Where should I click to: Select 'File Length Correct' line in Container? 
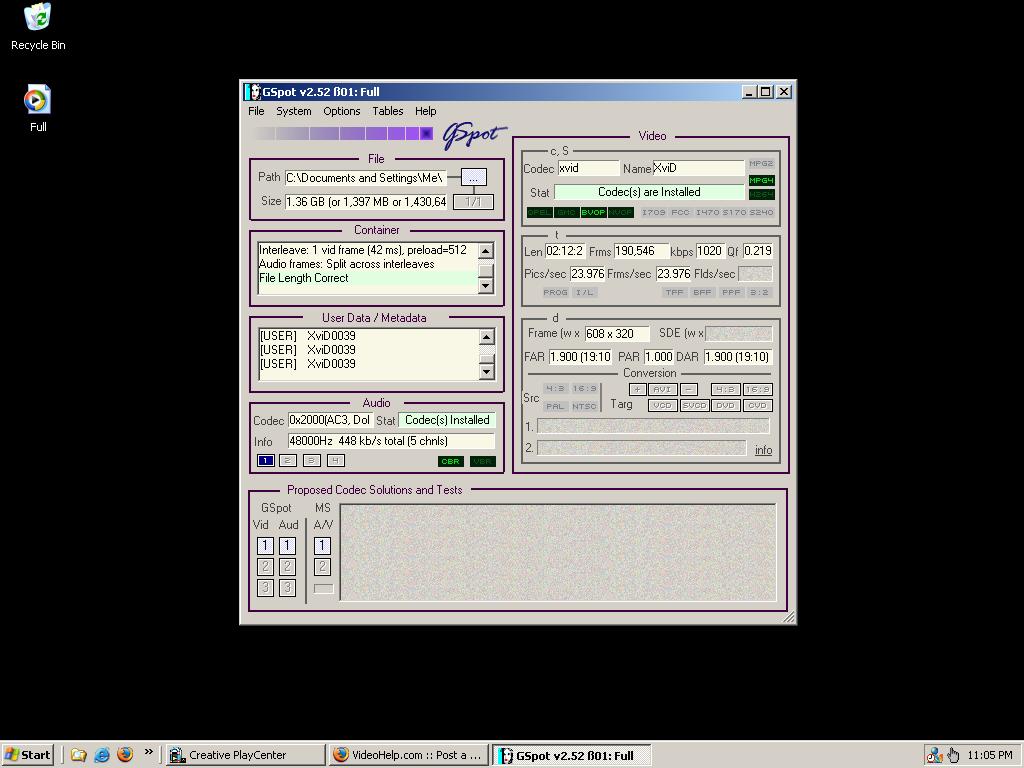(368, 278)
